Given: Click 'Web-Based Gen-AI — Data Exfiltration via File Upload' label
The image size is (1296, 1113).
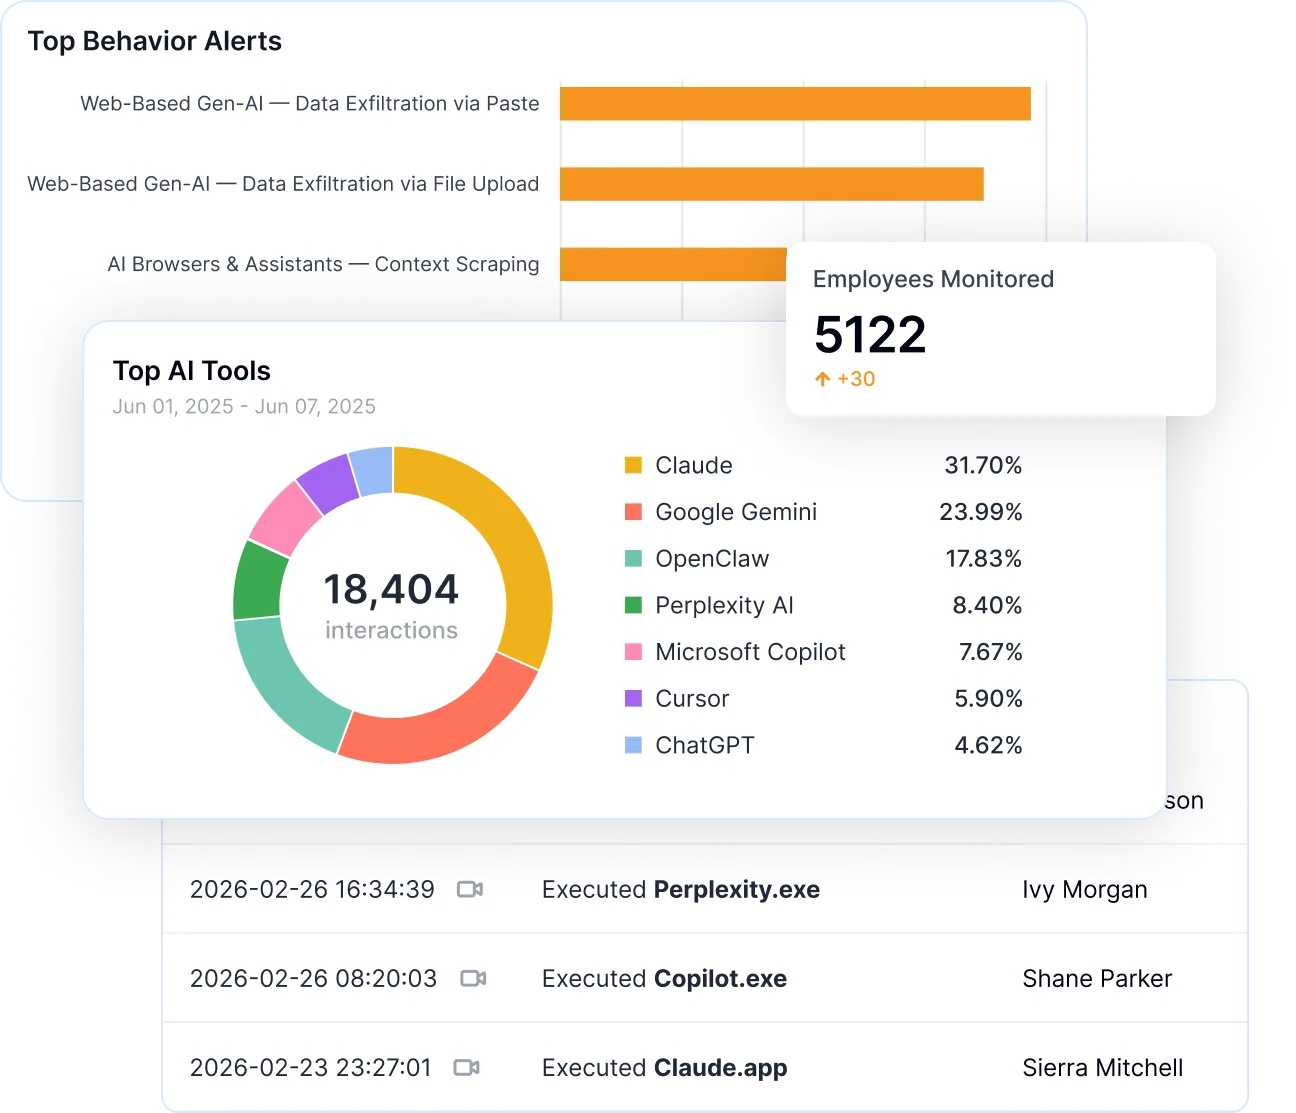Looking at the screenshot, I should pyautogui.click(x=283, y=184).
